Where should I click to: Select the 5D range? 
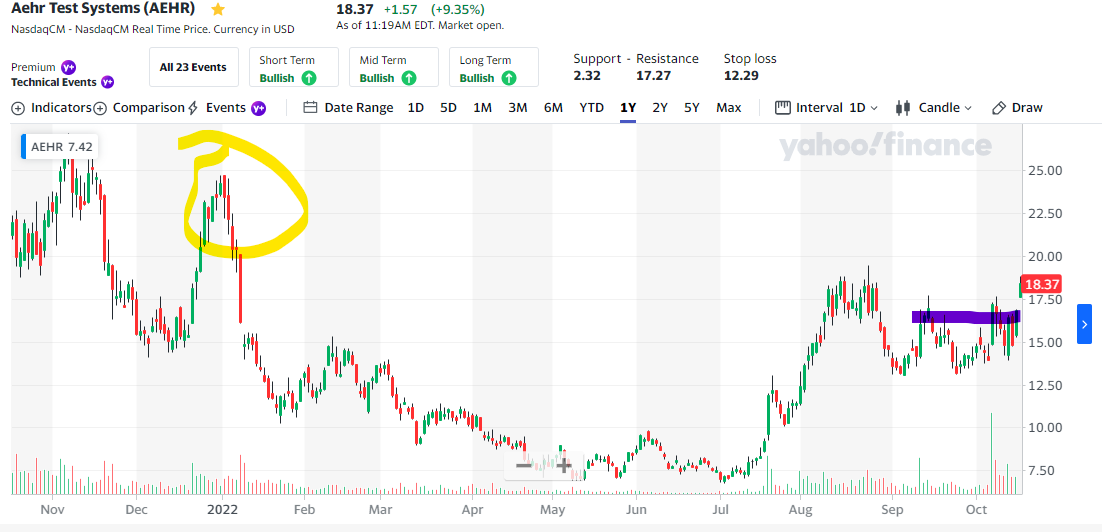[x=448, y=108]
